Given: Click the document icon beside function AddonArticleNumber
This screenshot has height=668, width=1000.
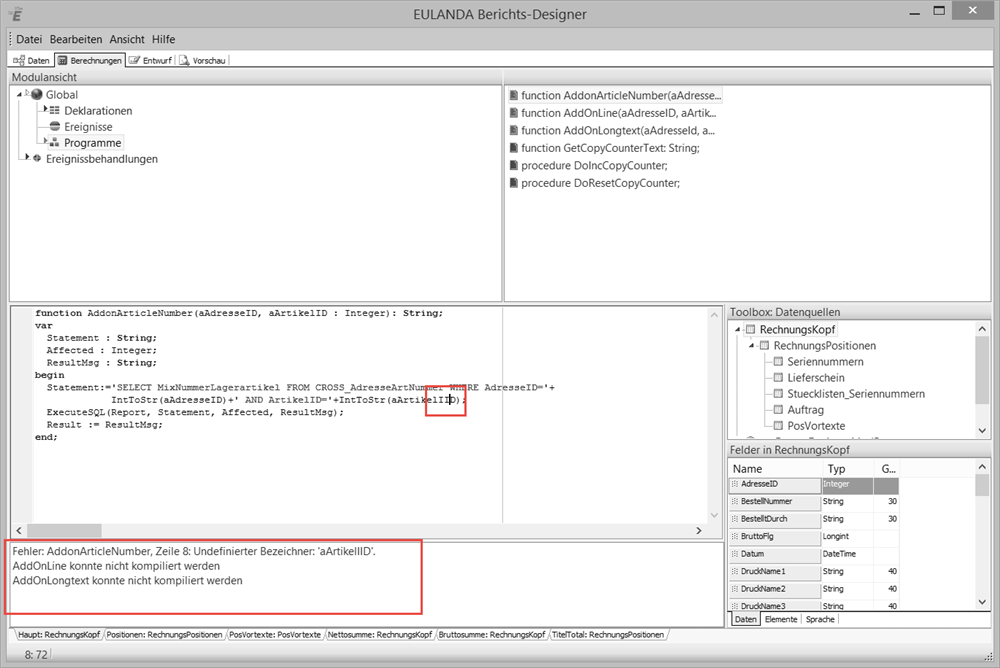Looking at the screenshot, I should tap(513, 96).
